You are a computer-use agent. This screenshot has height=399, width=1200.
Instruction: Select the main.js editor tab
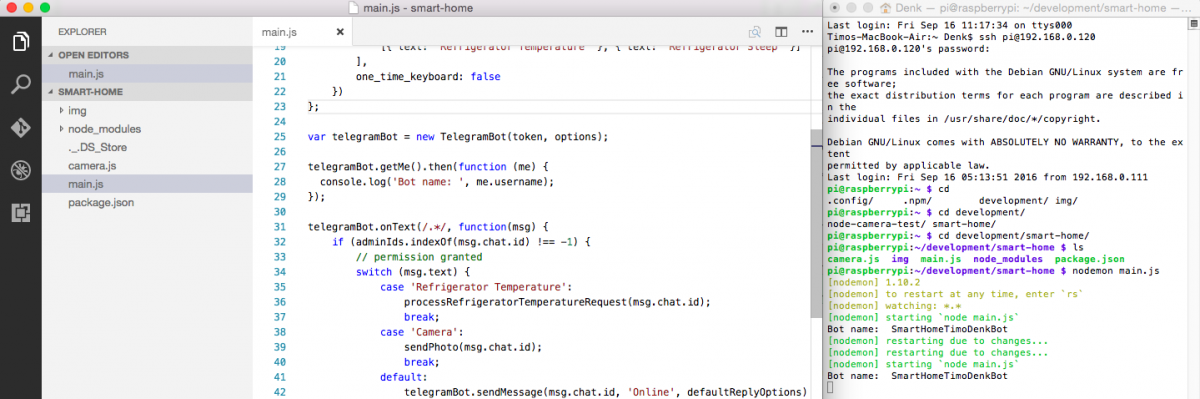[302, 32]
